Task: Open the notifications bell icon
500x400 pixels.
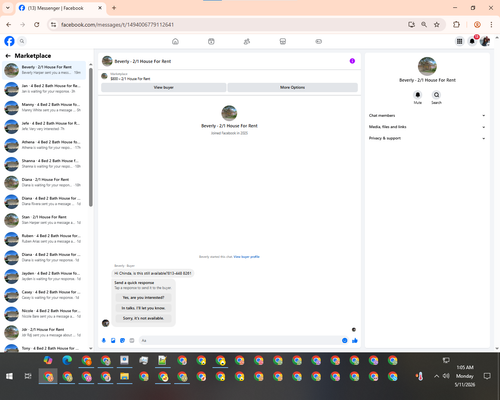Action: (472, 41)
